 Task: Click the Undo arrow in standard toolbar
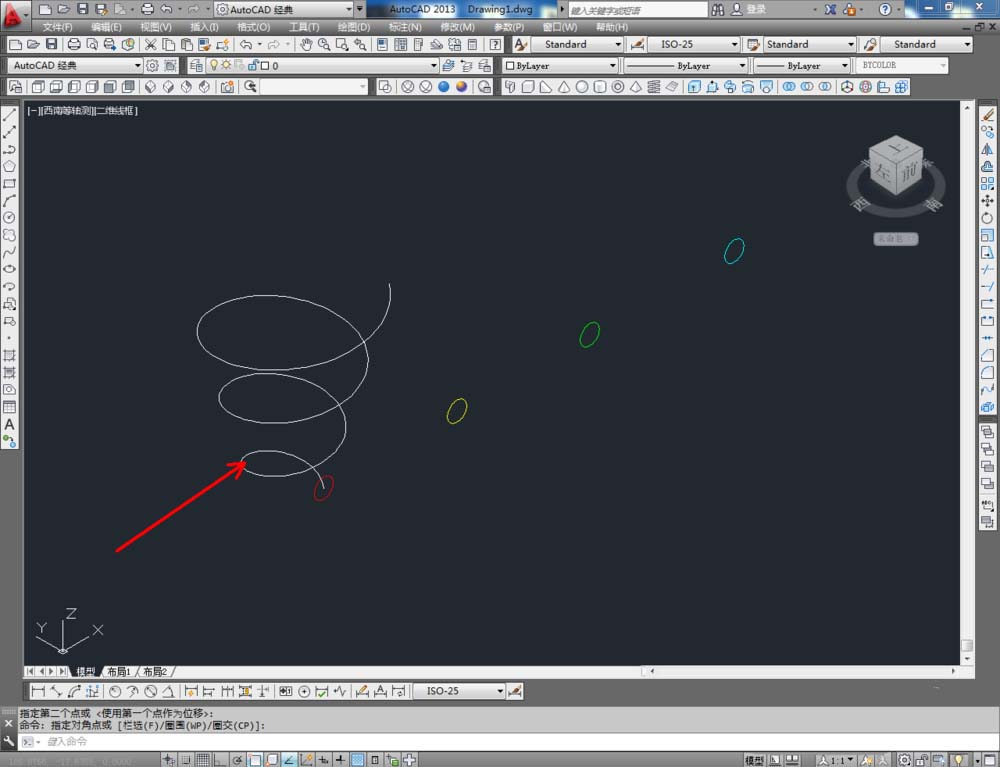pos(246,45)
